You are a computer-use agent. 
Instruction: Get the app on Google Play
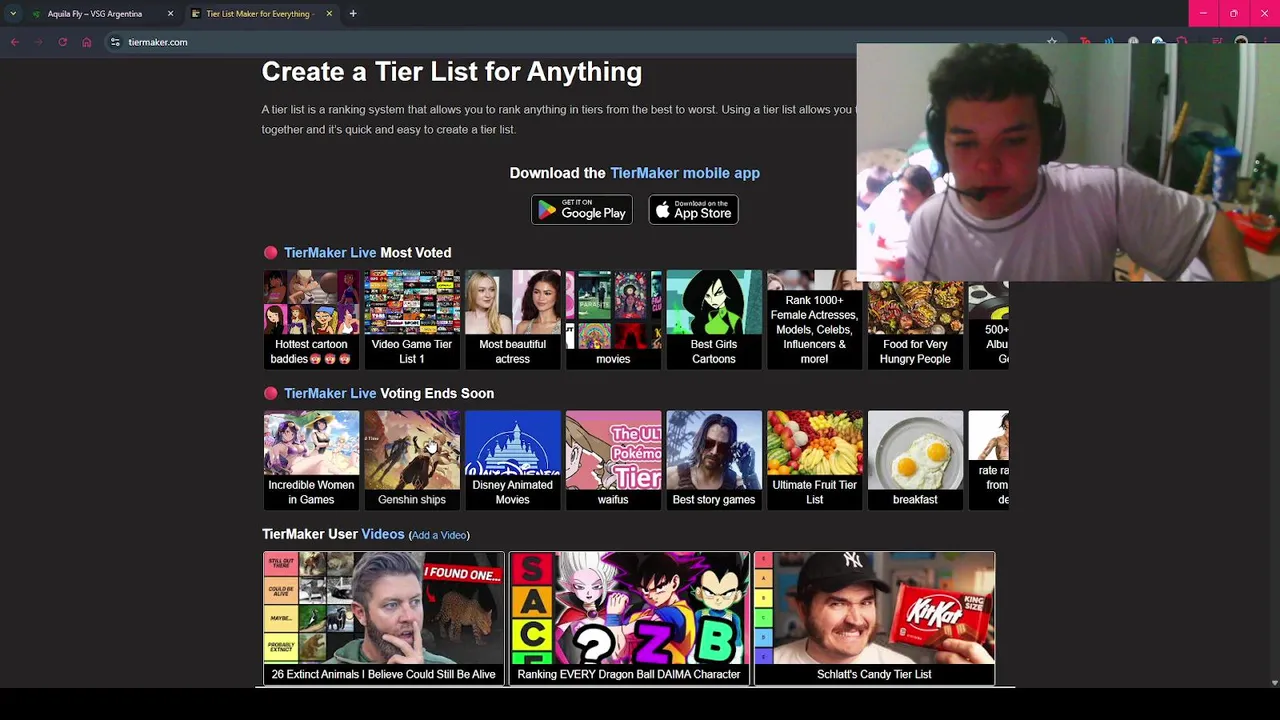pyautogui.click(x=581, y=210)
